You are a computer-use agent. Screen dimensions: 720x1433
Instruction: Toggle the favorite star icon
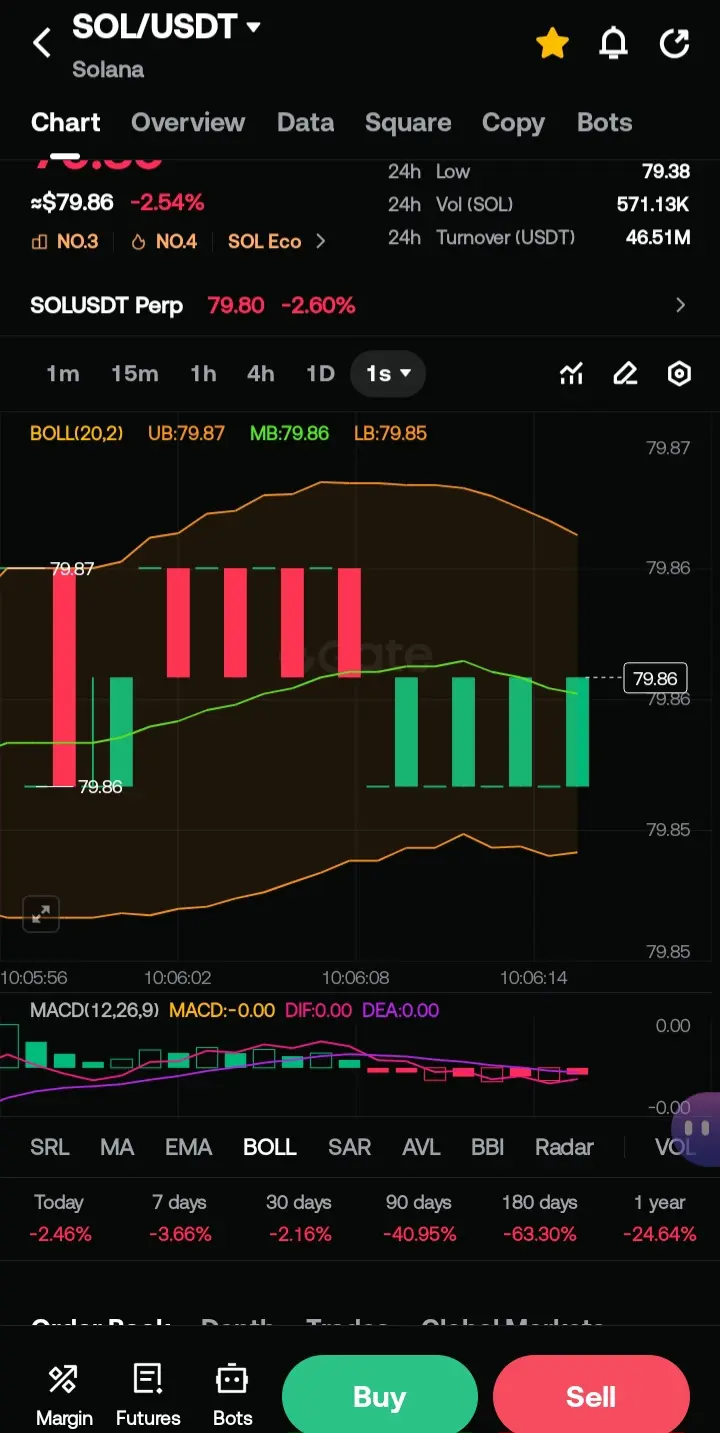[552, 43]
